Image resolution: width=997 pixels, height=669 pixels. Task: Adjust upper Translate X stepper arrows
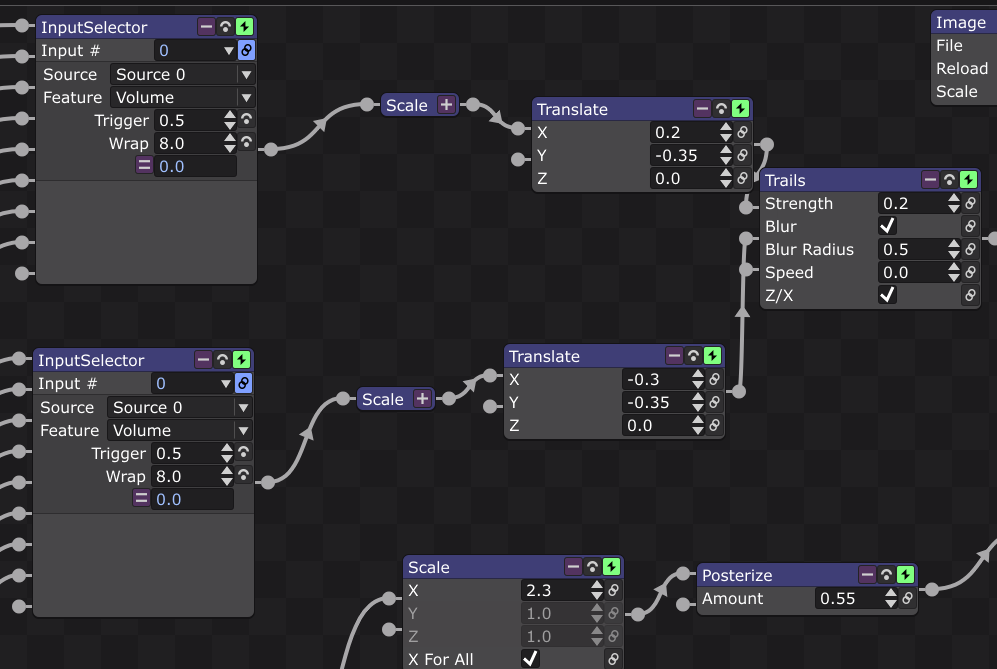[x=725, y=132]
